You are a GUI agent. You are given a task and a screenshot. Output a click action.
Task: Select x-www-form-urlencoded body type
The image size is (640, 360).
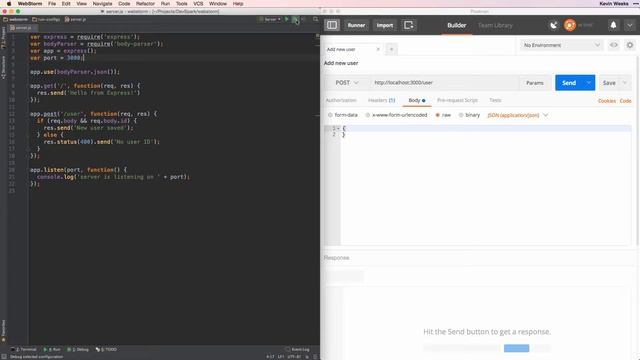(396, 115)
